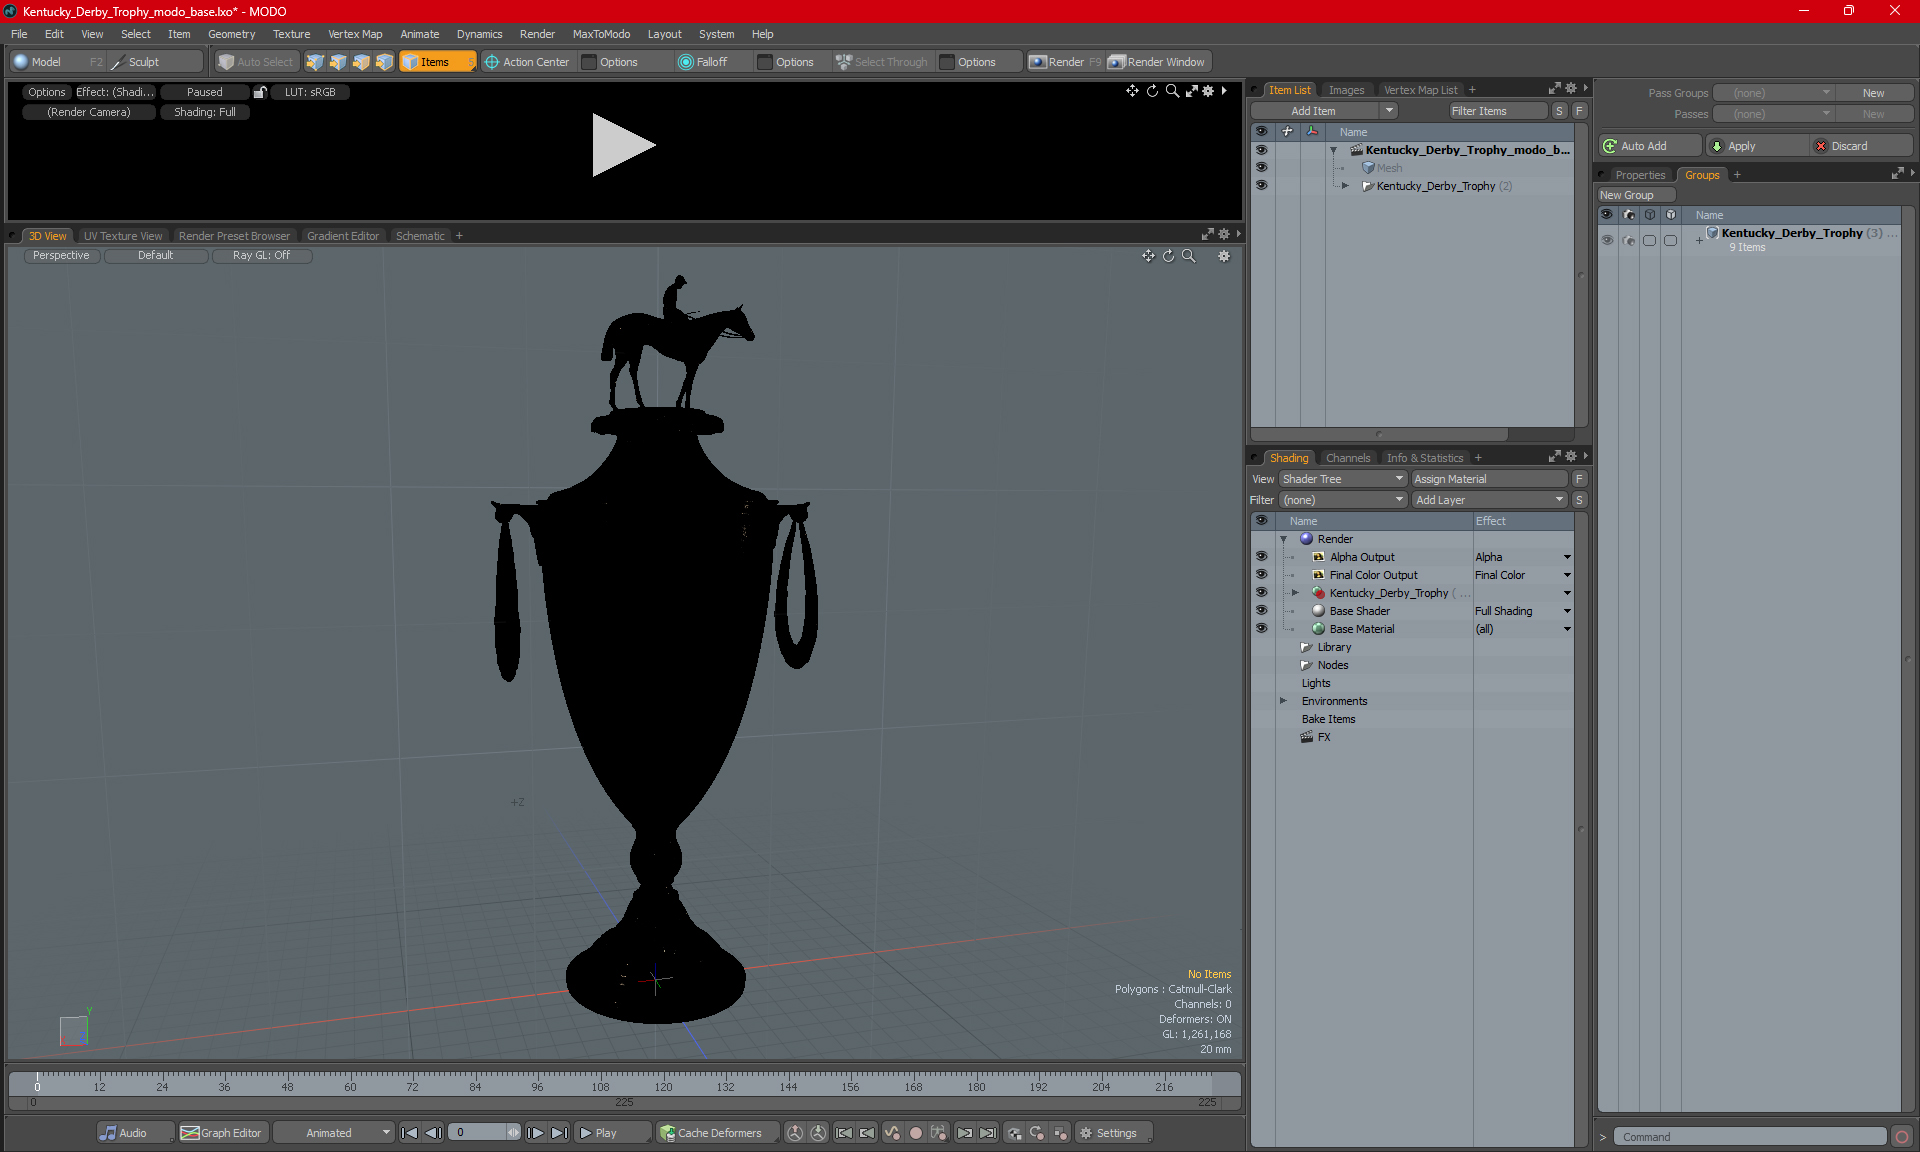Toggle visibility of Mesh item
1920x1152 pixels.
pos(1261,168)
